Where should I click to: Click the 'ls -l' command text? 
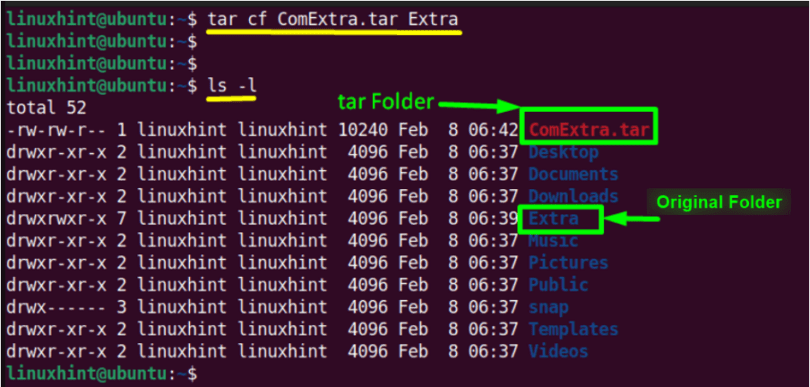(x=231, y=86)
